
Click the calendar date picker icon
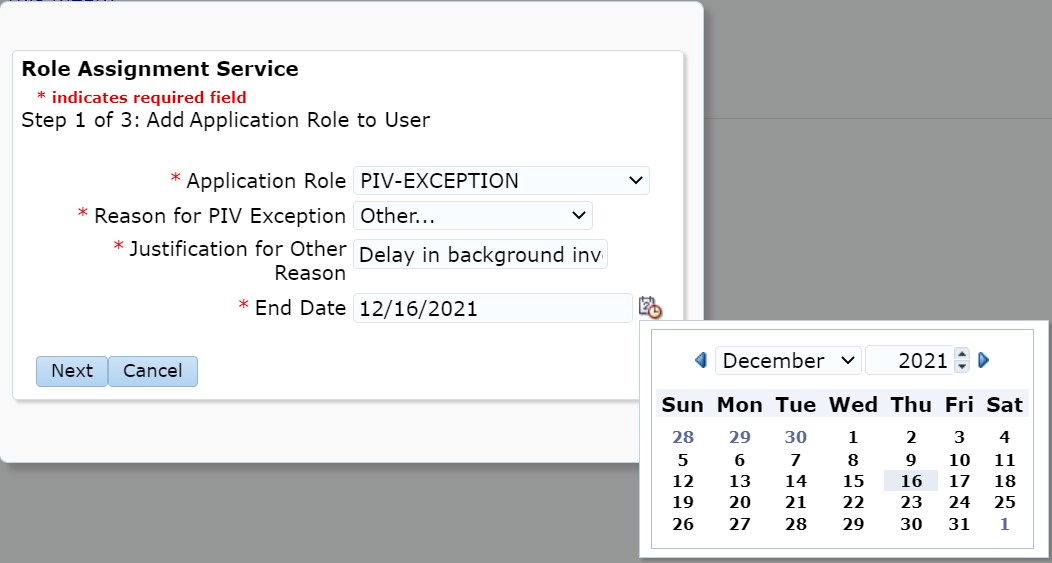pyautogui.click(x=650, y=307)
